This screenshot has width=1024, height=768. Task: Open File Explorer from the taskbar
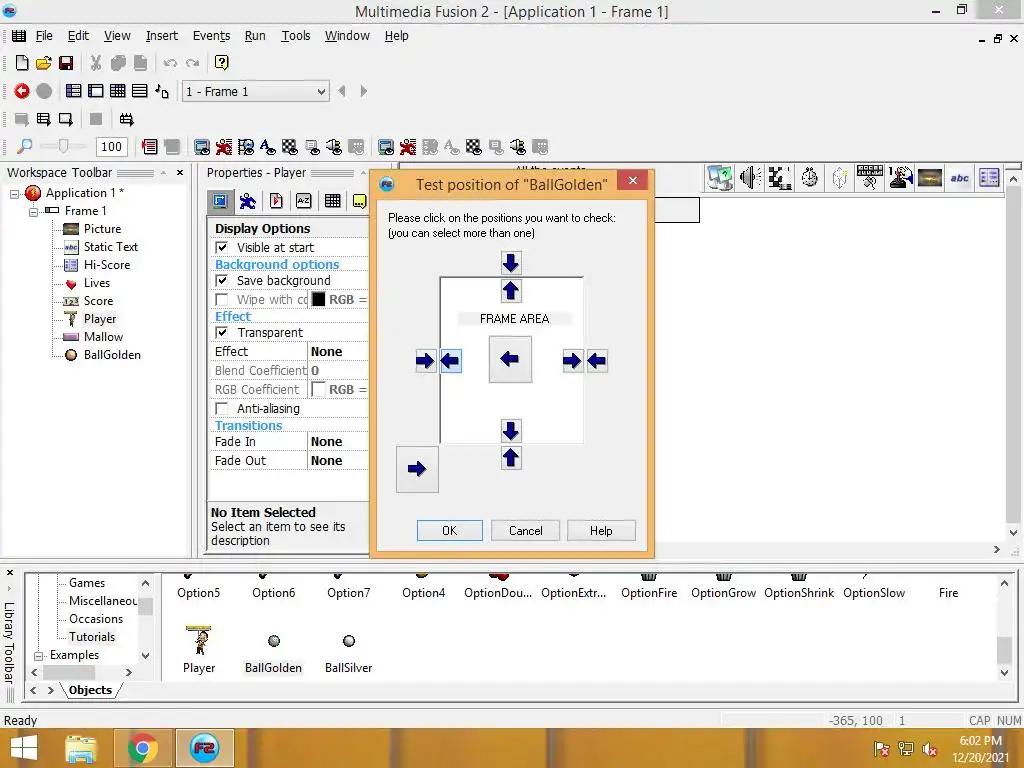tap(81, 748)
